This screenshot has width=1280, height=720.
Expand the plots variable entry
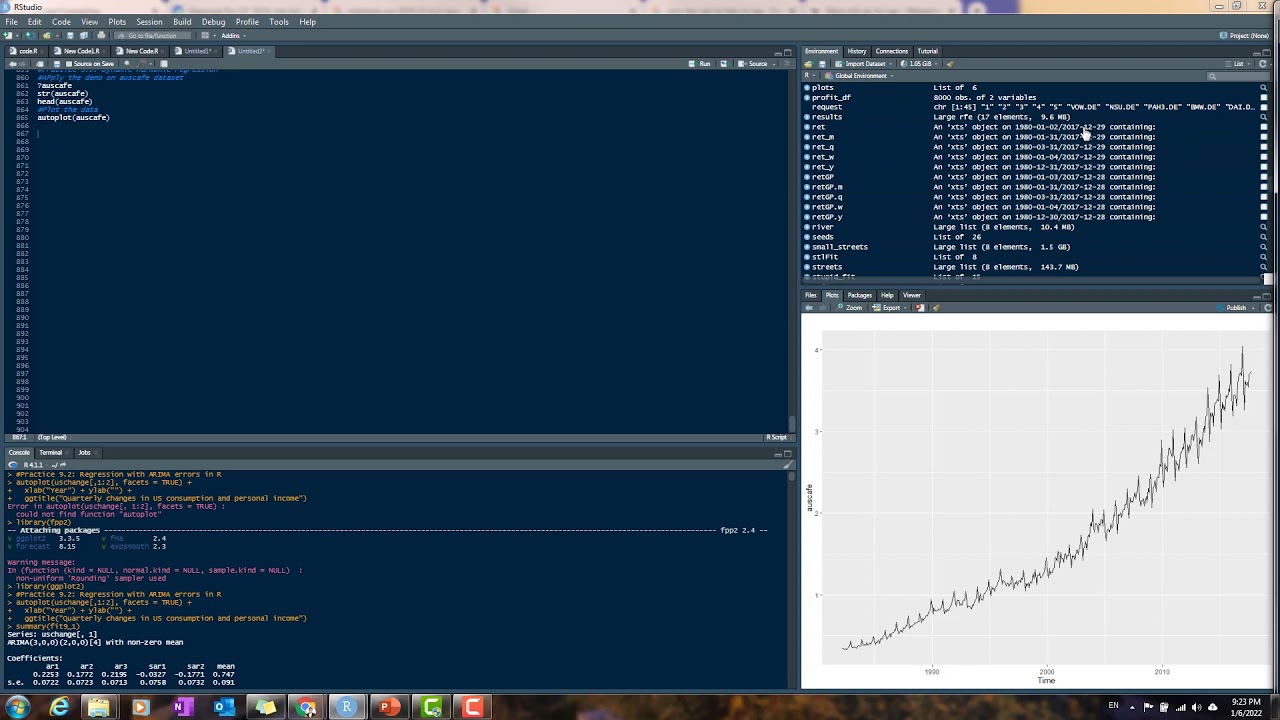click(807, 88)
